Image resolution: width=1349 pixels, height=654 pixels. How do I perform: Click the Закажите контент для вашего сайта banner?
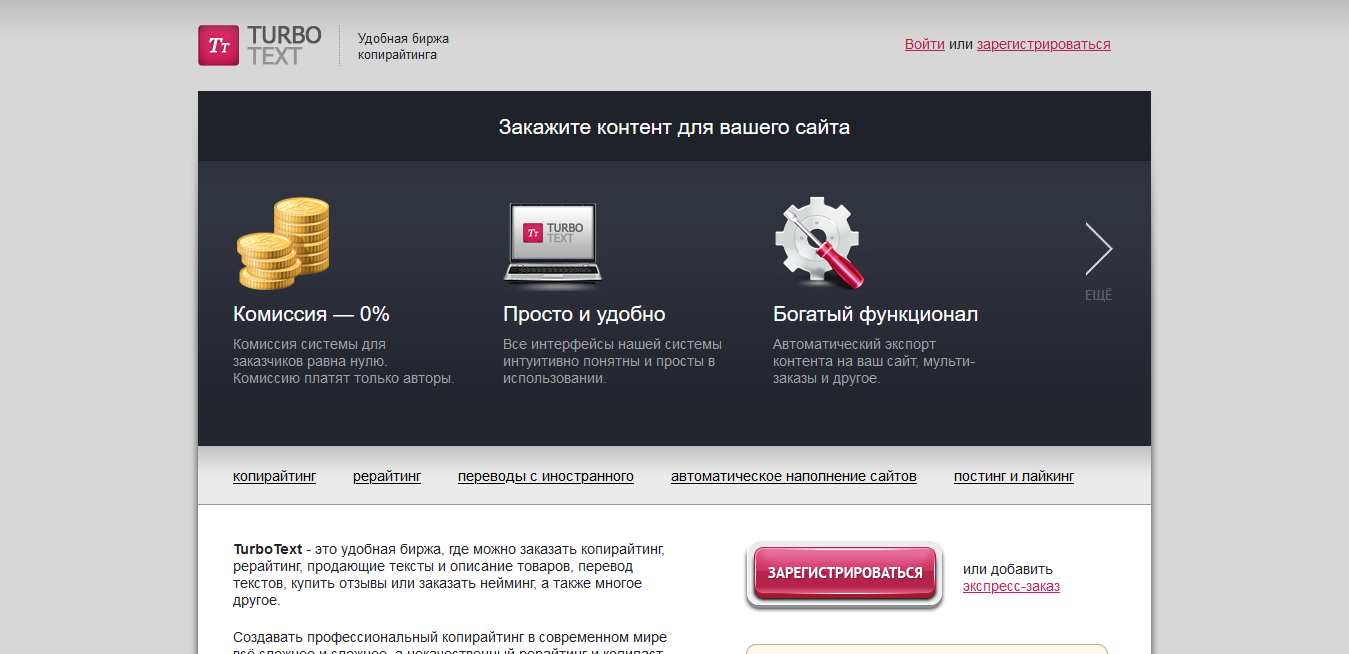tap(674, 126)
